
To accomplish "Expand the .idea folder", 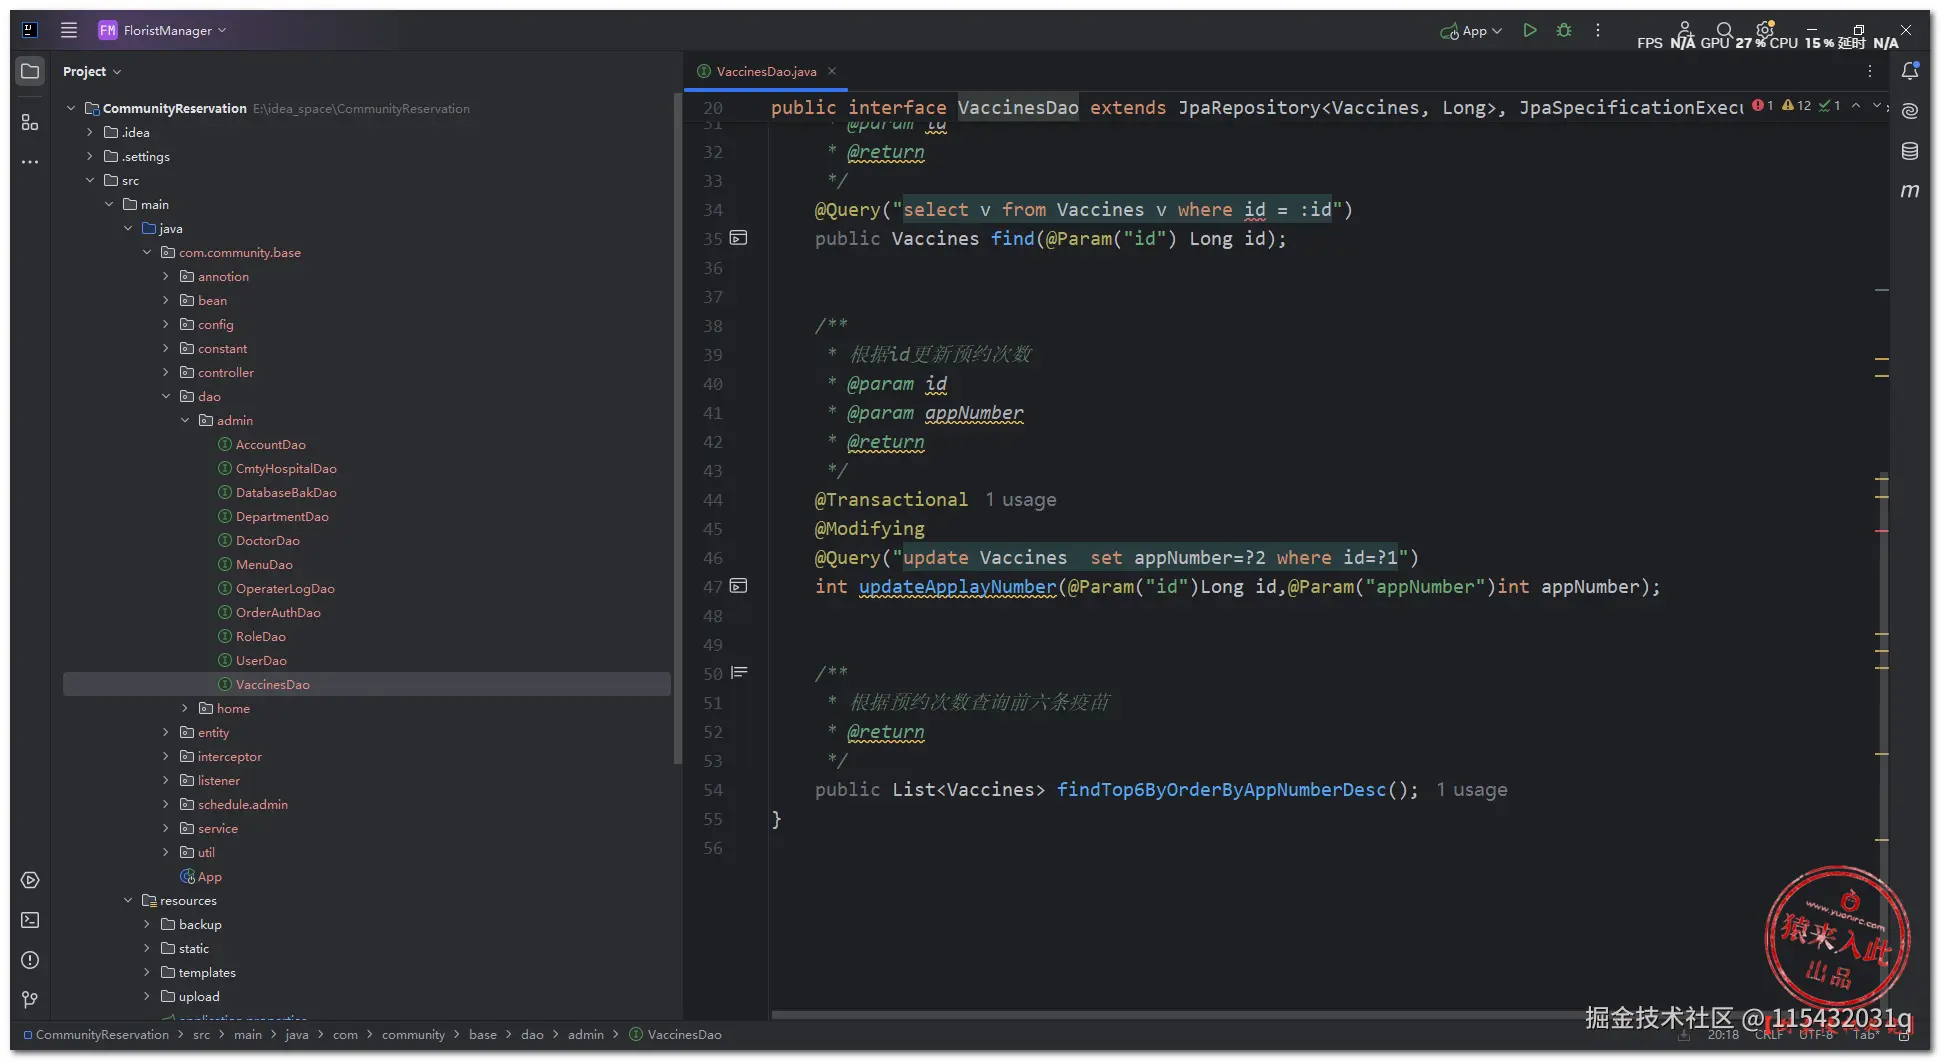I will click(90, 132).
